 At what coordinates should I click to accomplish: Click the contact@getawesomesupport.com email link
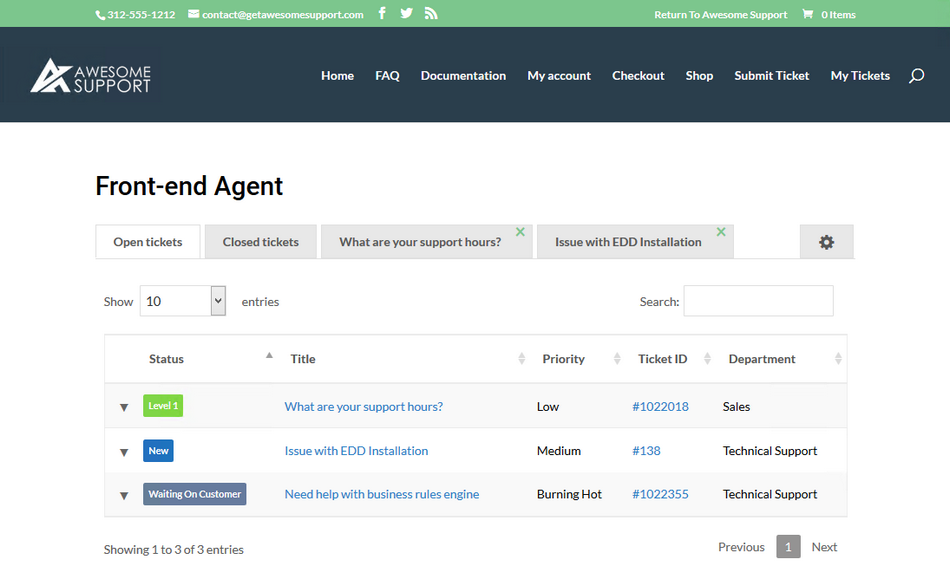tap(282, 15)
